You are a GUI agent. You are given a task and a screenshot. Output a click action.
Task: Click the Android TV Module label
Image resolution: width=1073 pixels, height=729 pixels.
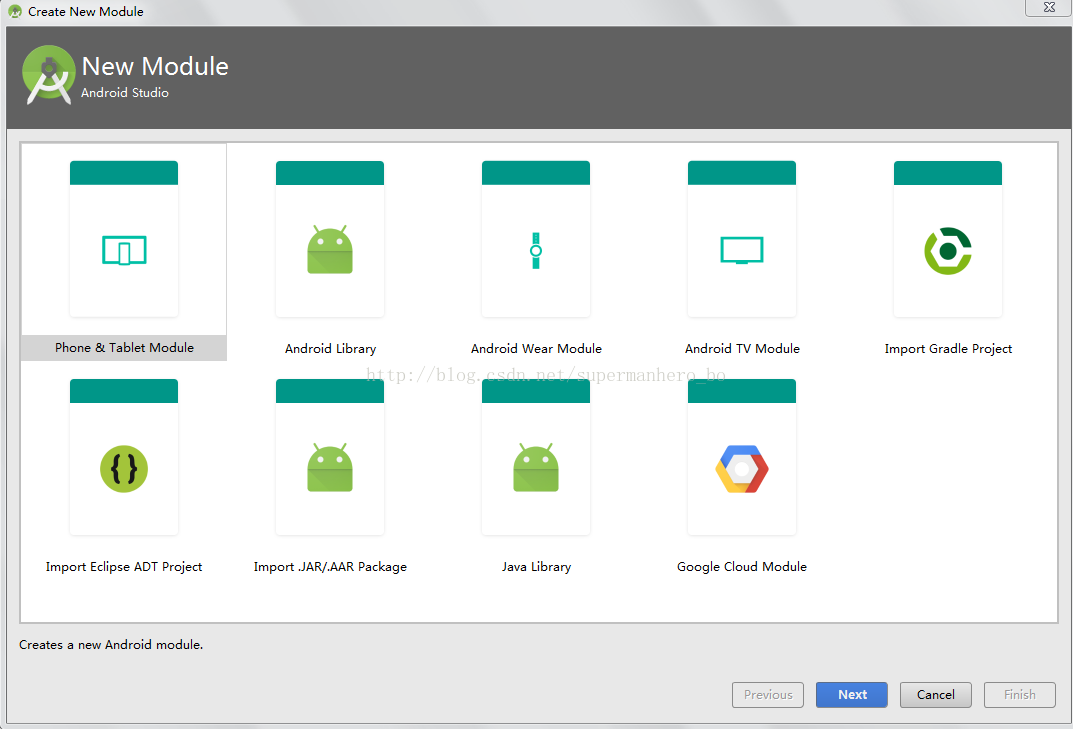(x=742, y=348)
